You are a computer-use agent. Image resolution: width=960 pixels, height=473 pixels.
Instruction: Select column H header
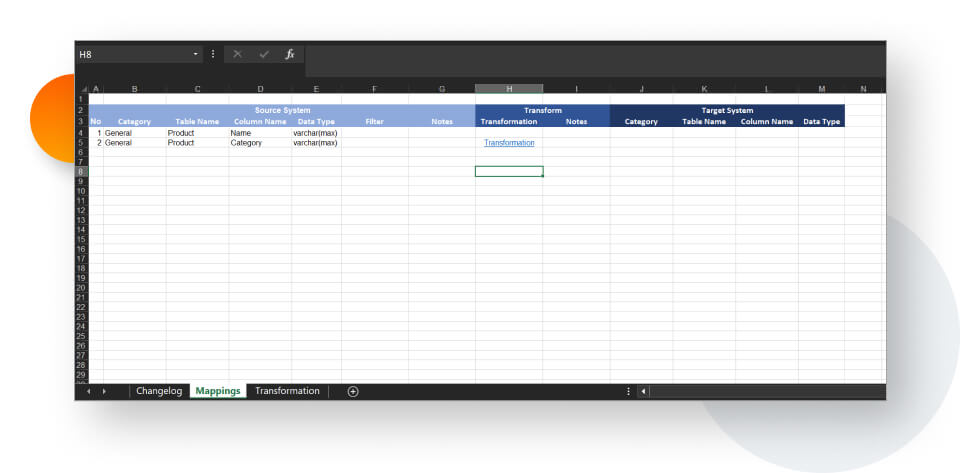(509, 89)
